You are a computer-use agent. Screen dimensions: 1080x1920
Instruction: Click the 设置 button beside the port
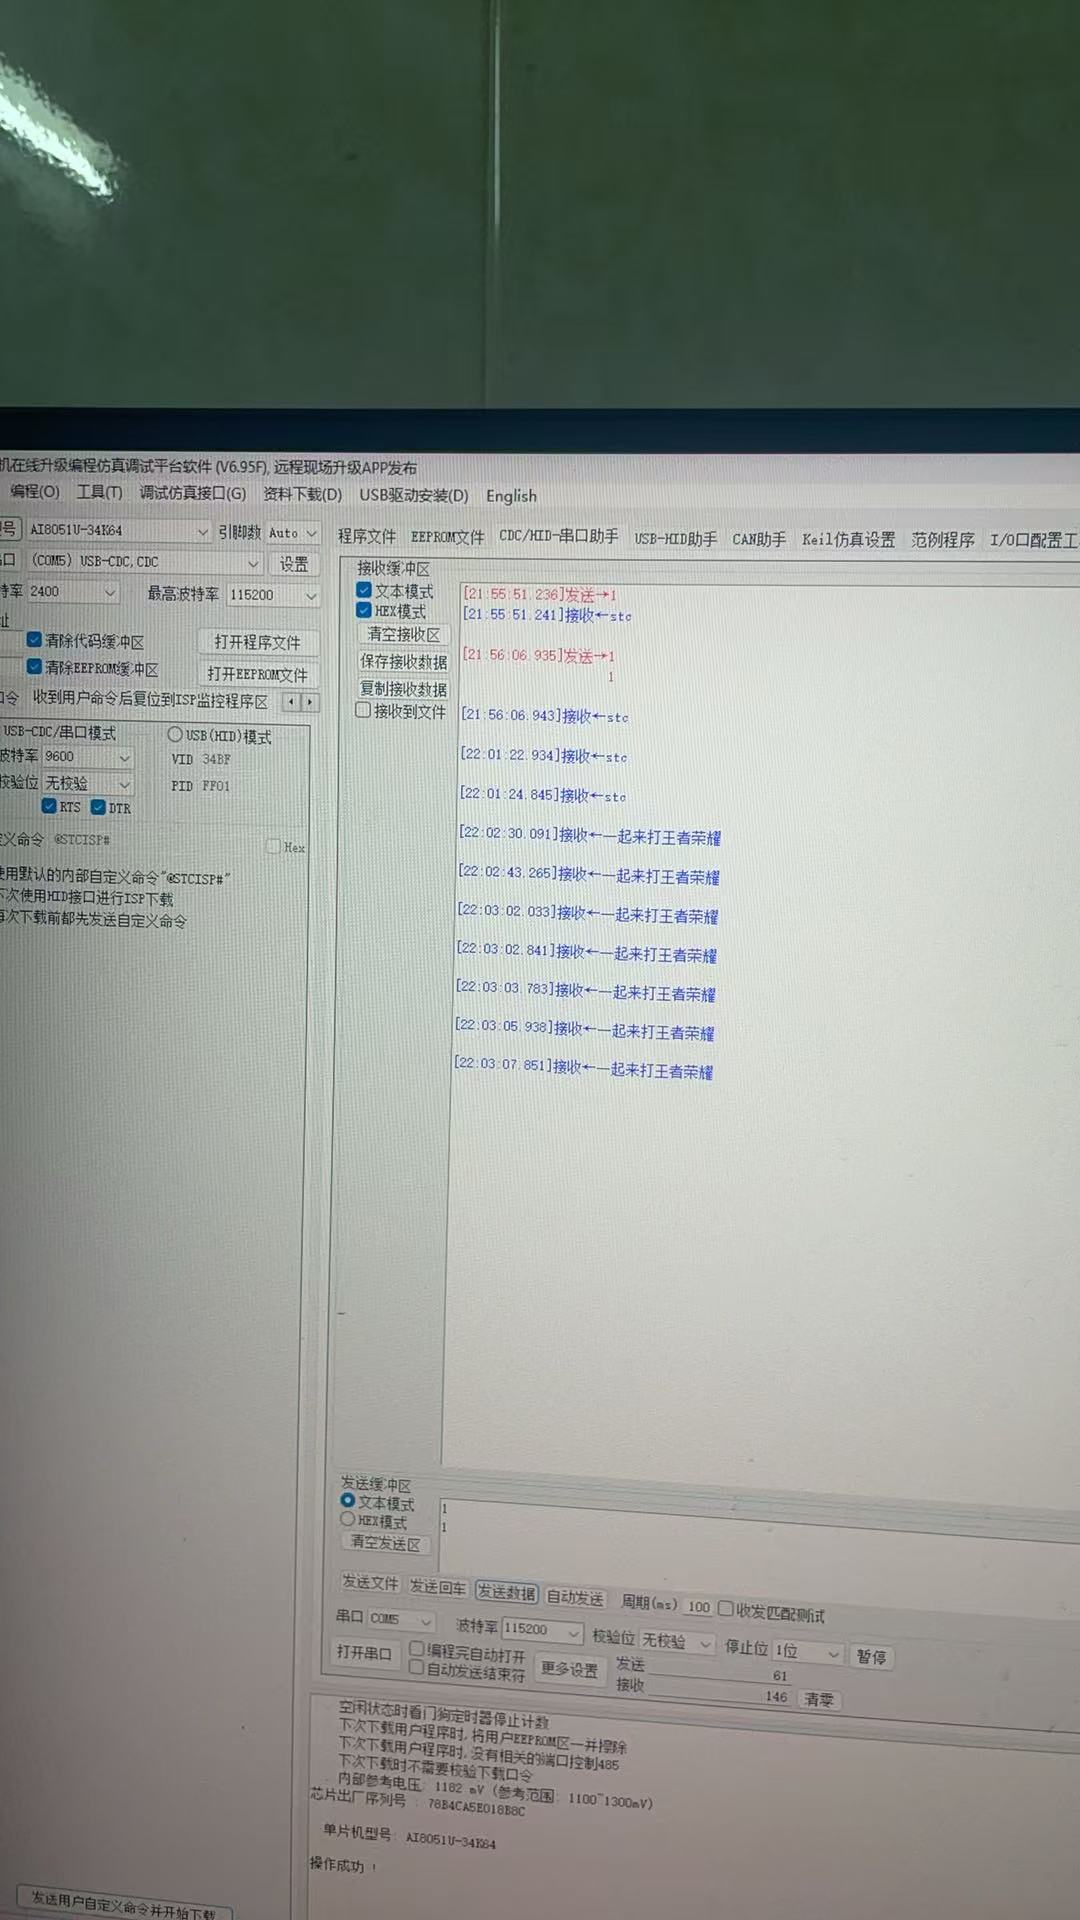(294, 565)
